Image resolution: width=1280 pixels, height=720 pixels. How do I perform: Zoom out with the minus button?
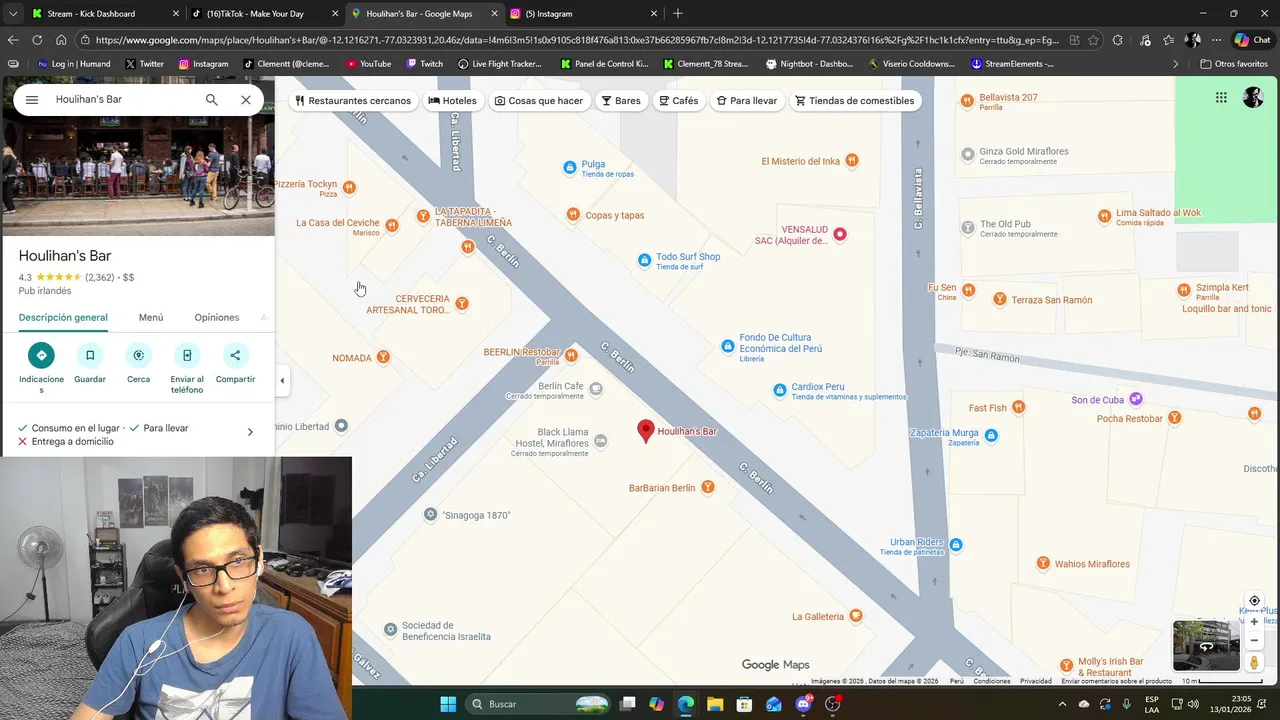(x=1254, y=641)
